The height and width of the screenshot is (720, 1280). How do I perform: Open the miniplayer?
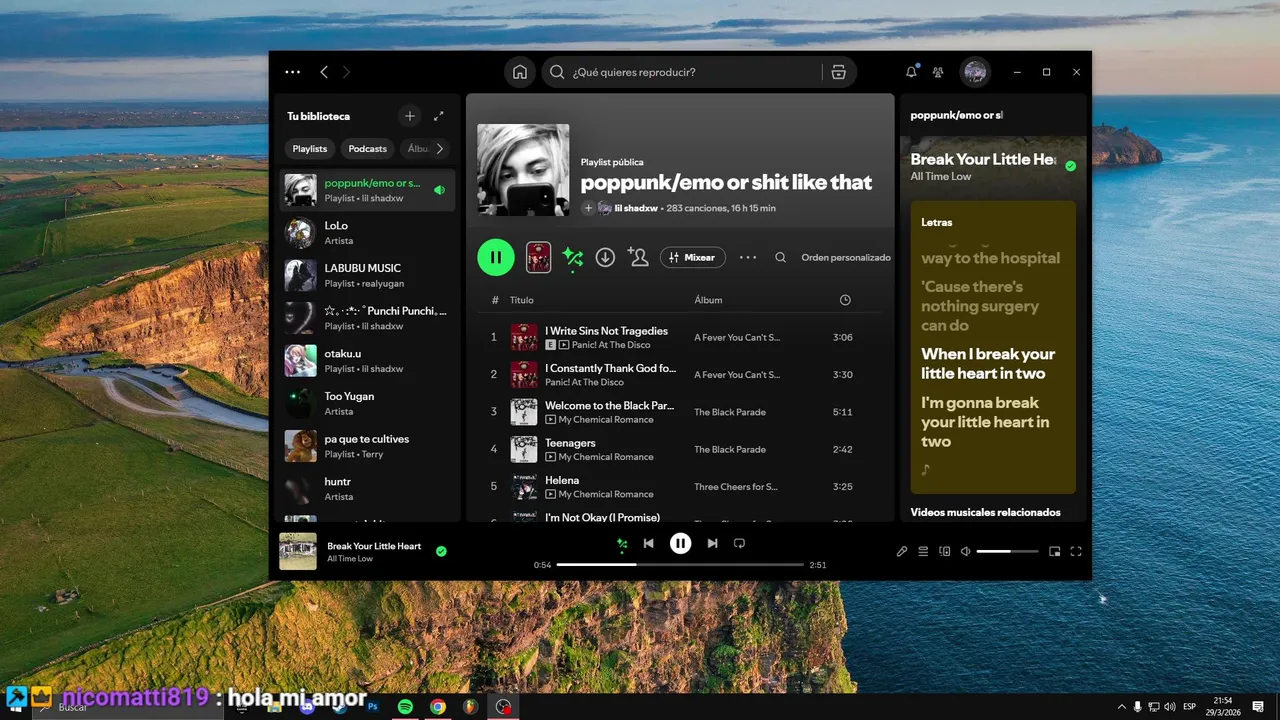1054,551
